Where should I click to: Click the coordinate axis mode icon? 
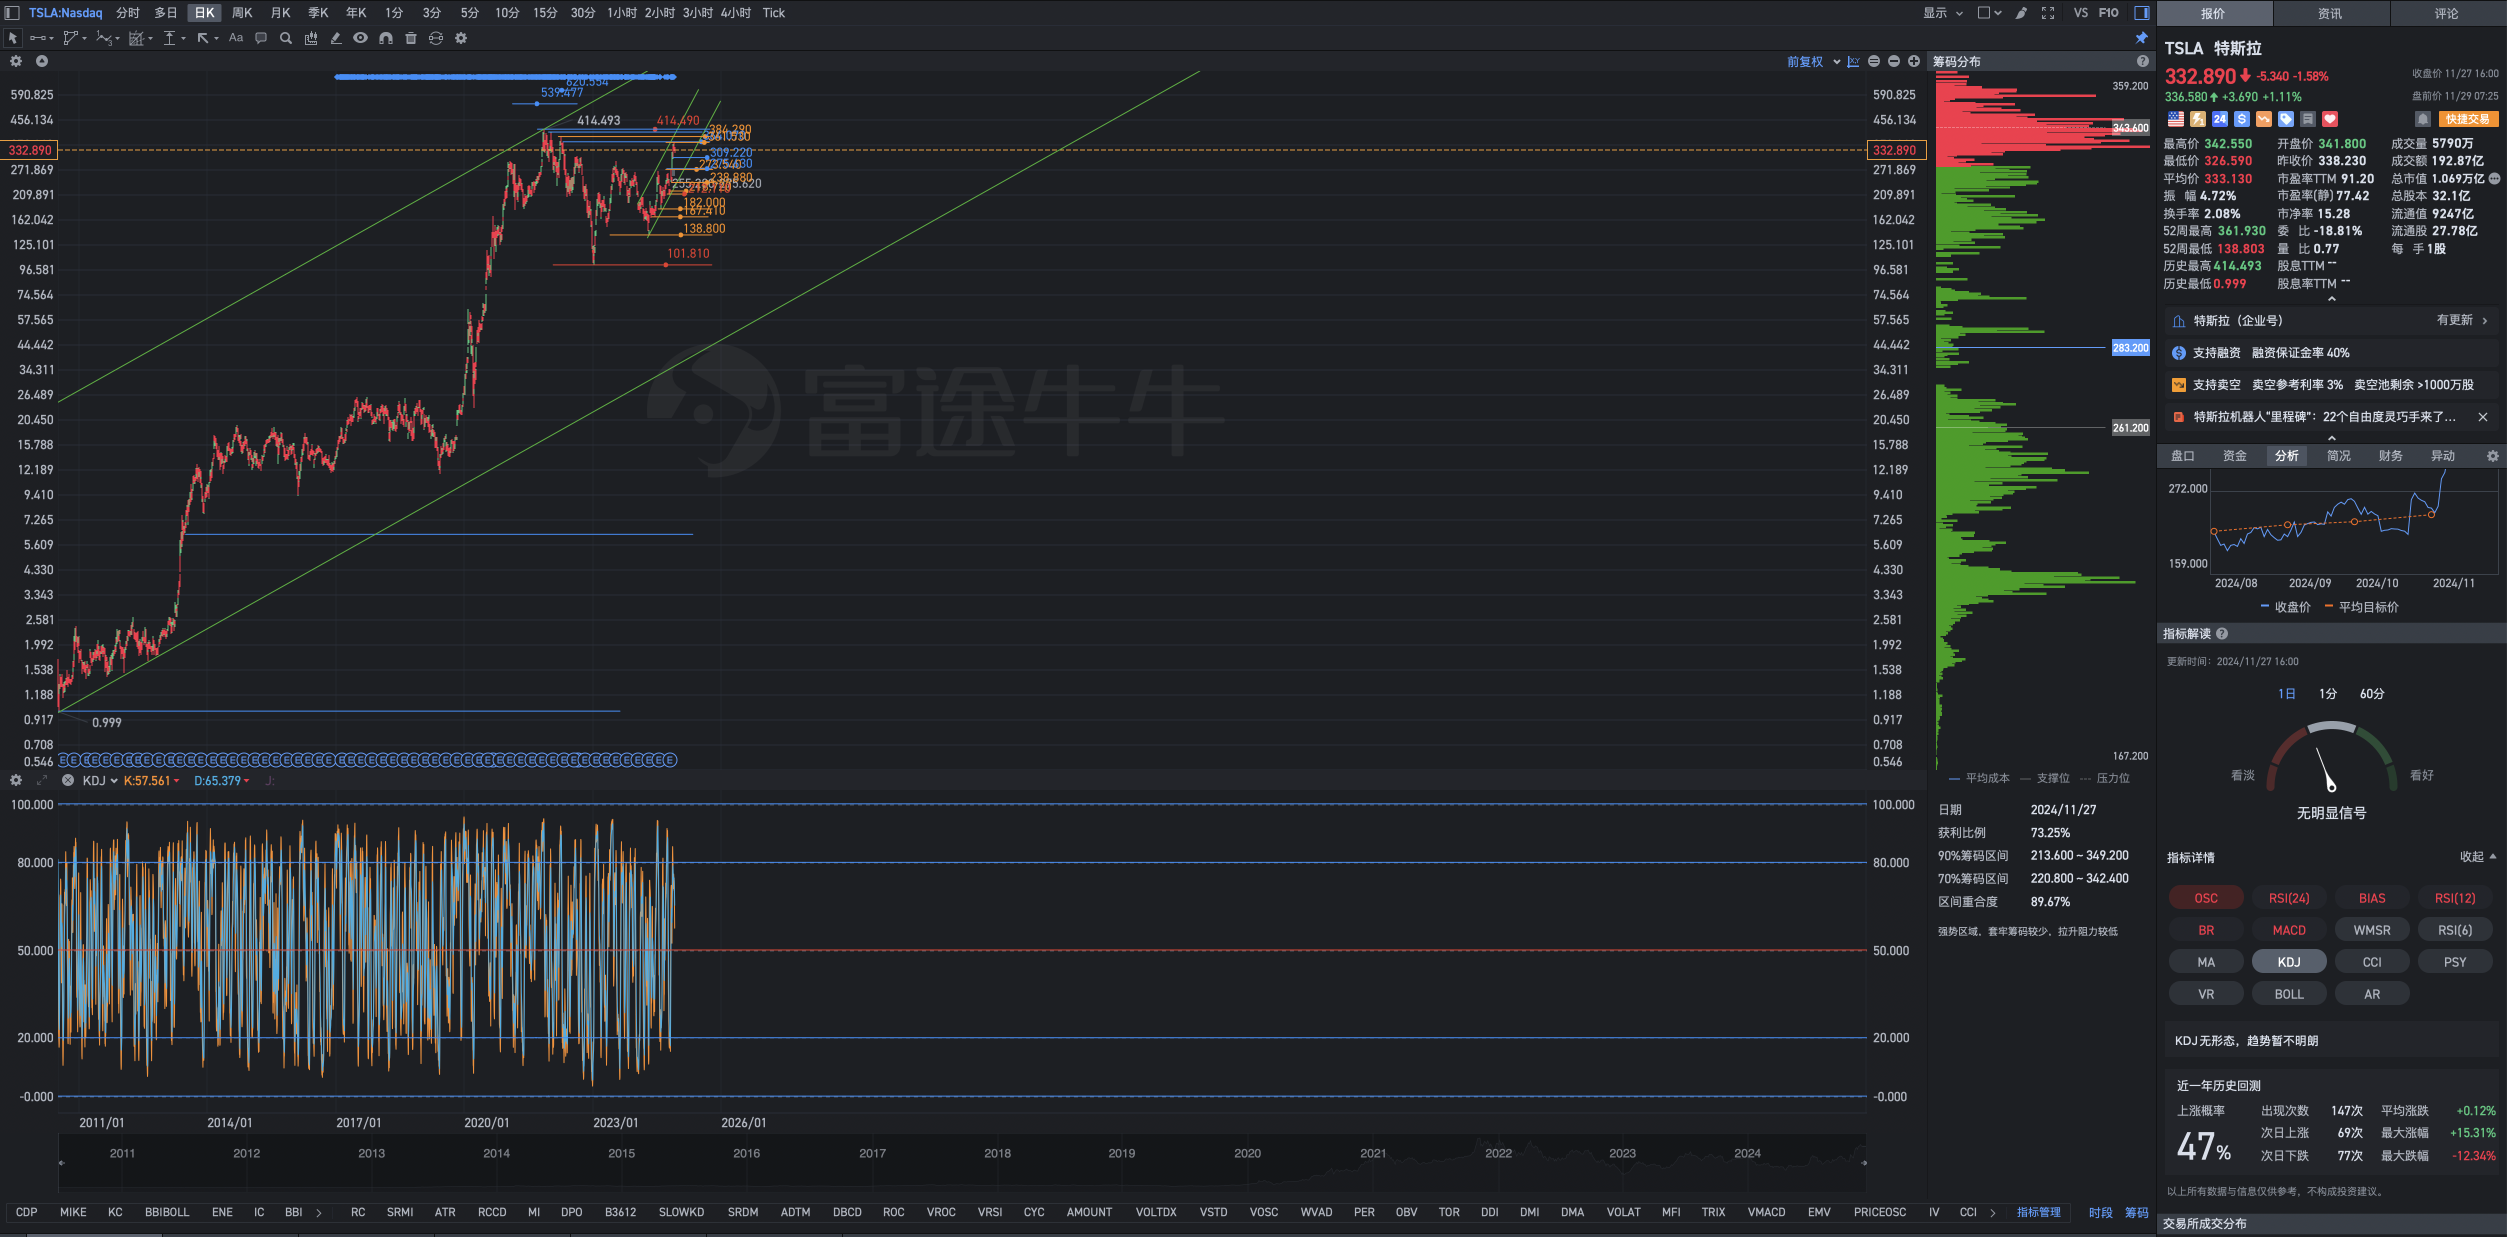[1853, 62]
